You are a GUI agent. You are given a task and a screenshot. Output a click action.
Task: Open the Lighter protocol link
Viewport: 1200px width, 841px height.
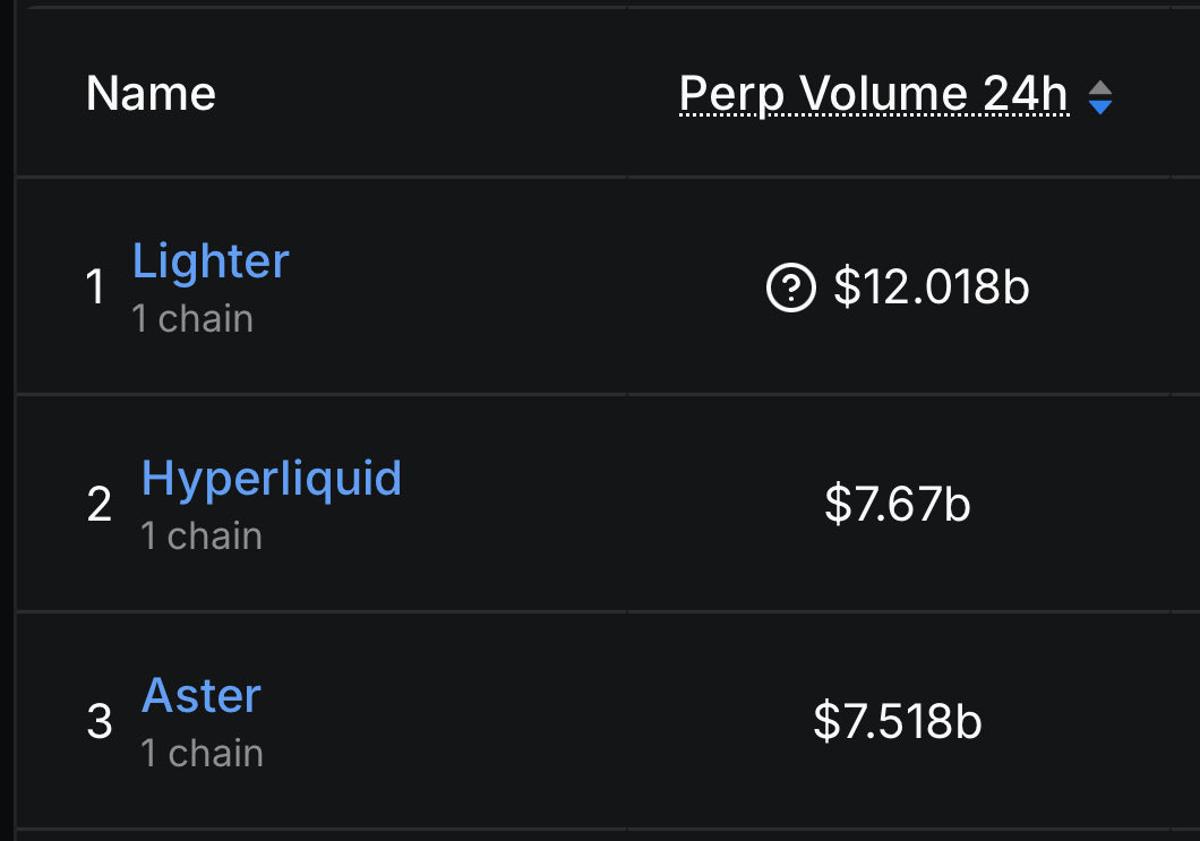tap(211, 260)
